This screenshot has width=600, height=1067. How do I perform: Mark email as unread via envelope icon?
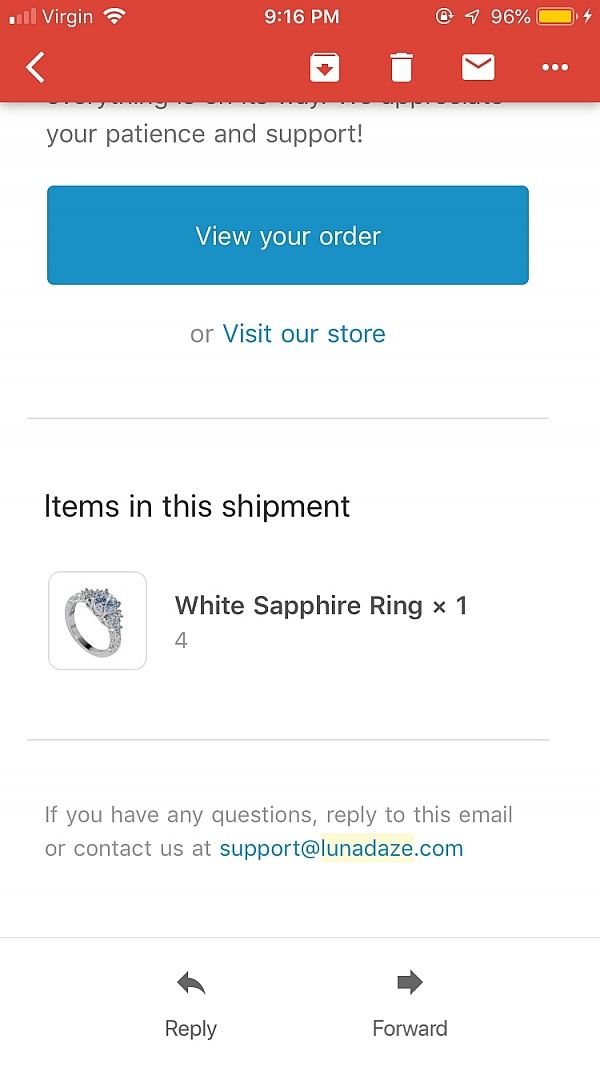pyautogui.click(x=478, y=67)
